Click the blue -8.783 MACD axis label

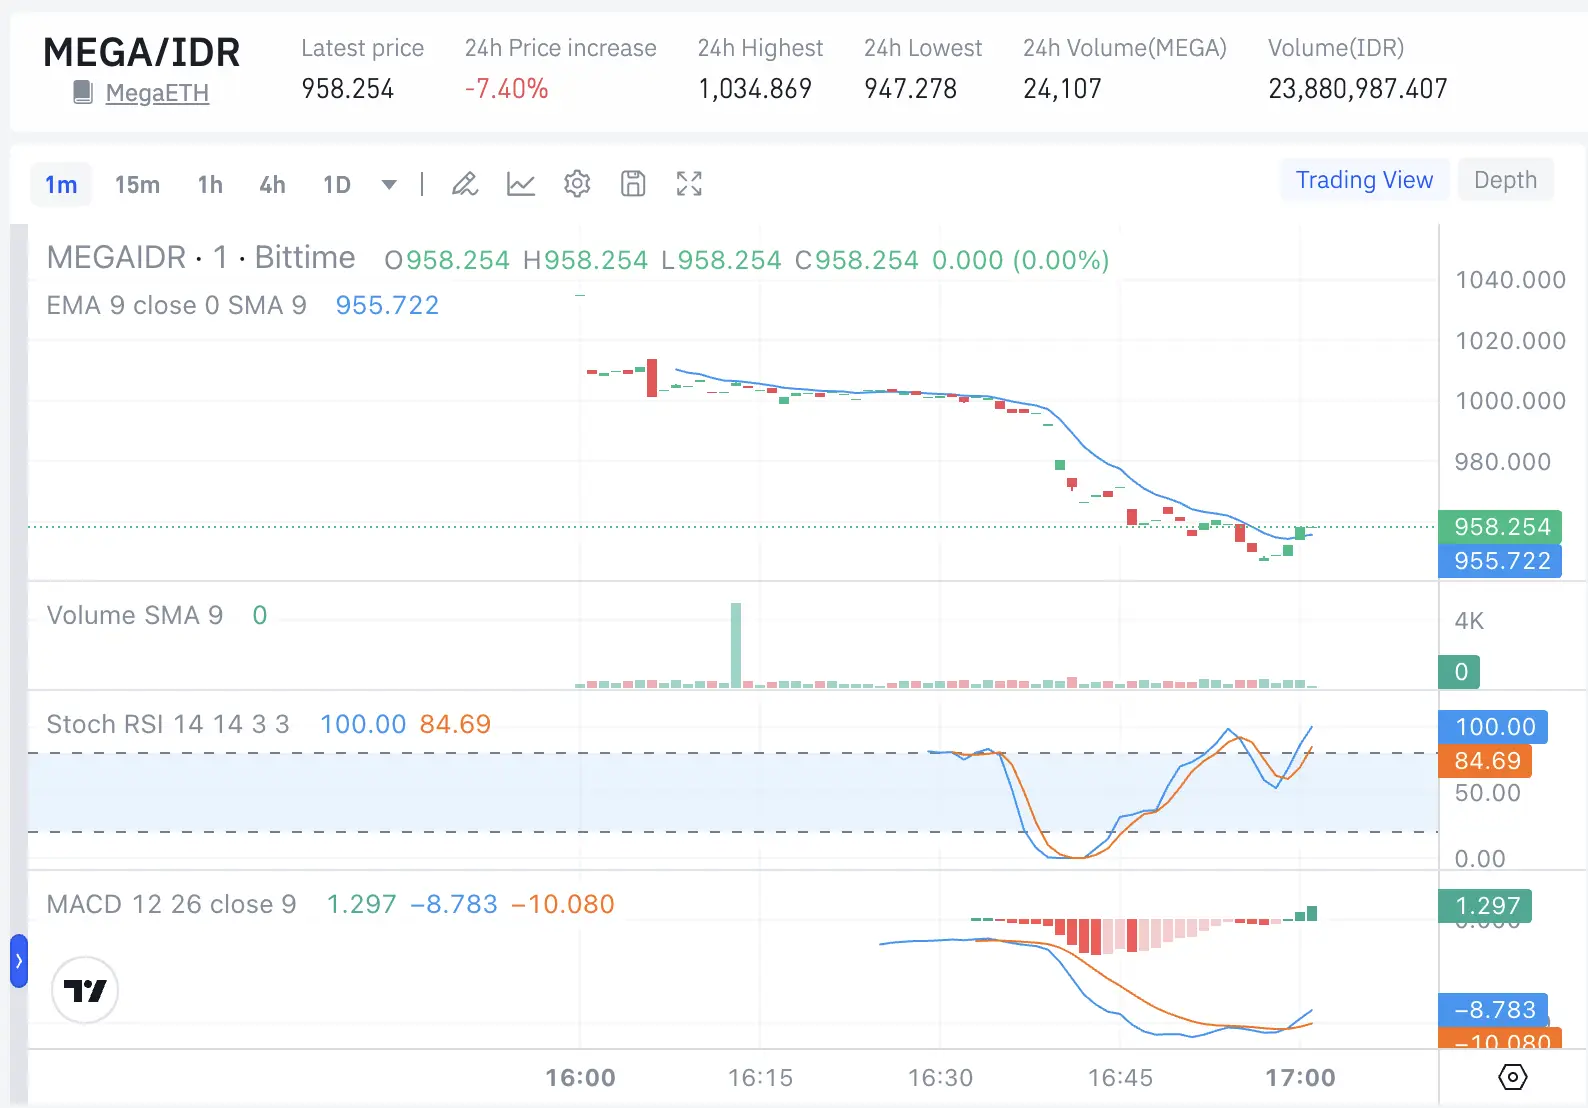[x=1494, y=1010]
